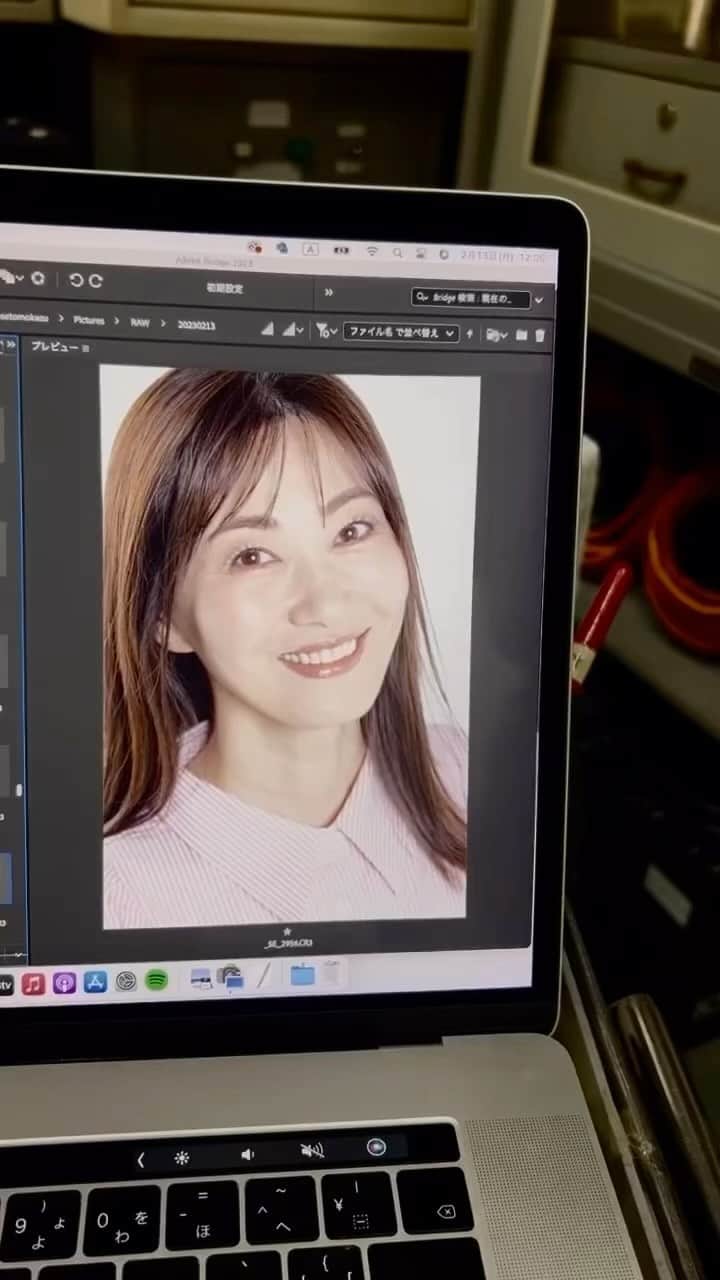Click the first thumbnail quality icon
720x1280 pixels.
coord(267,328)
